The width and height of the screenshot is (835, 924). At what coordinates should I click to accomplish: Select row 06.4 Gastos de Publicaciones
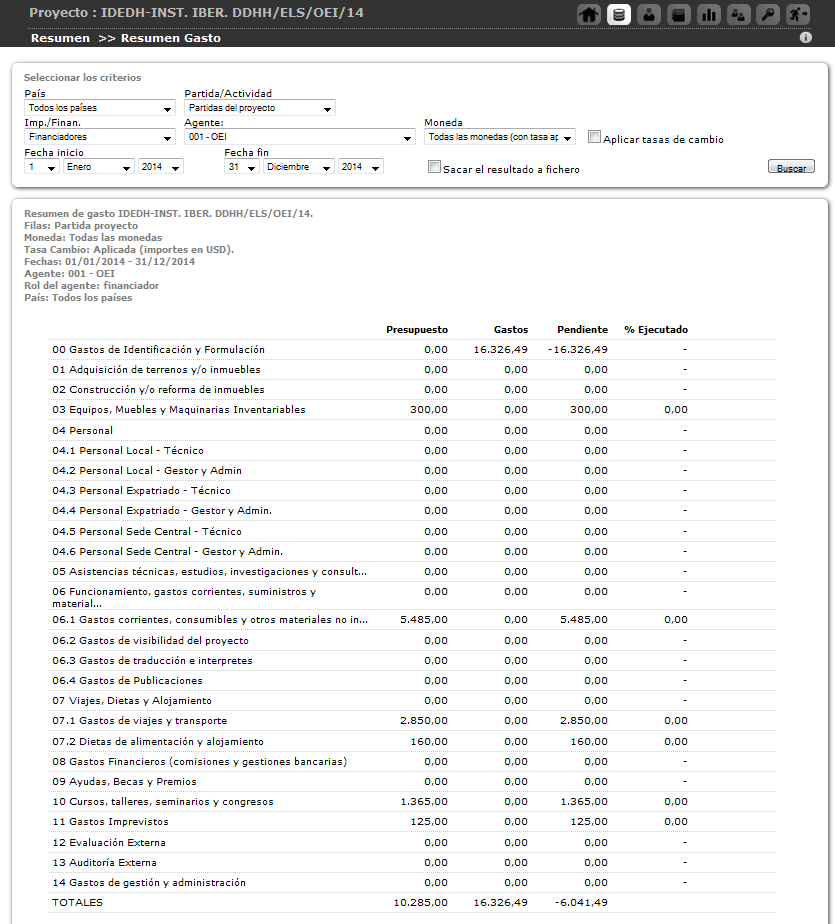(412, 681)
